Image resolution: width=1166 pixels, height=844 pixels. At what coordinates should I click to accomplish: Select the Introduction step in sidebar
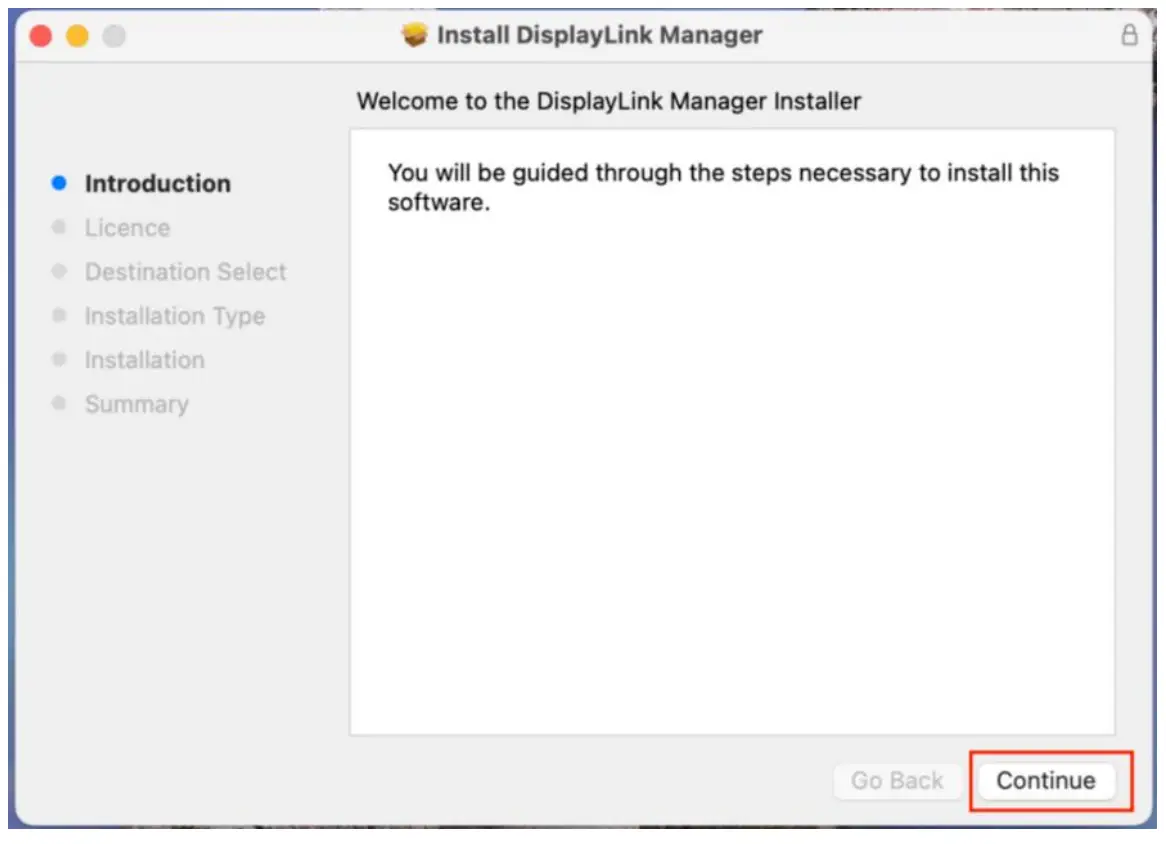(158, 184)
